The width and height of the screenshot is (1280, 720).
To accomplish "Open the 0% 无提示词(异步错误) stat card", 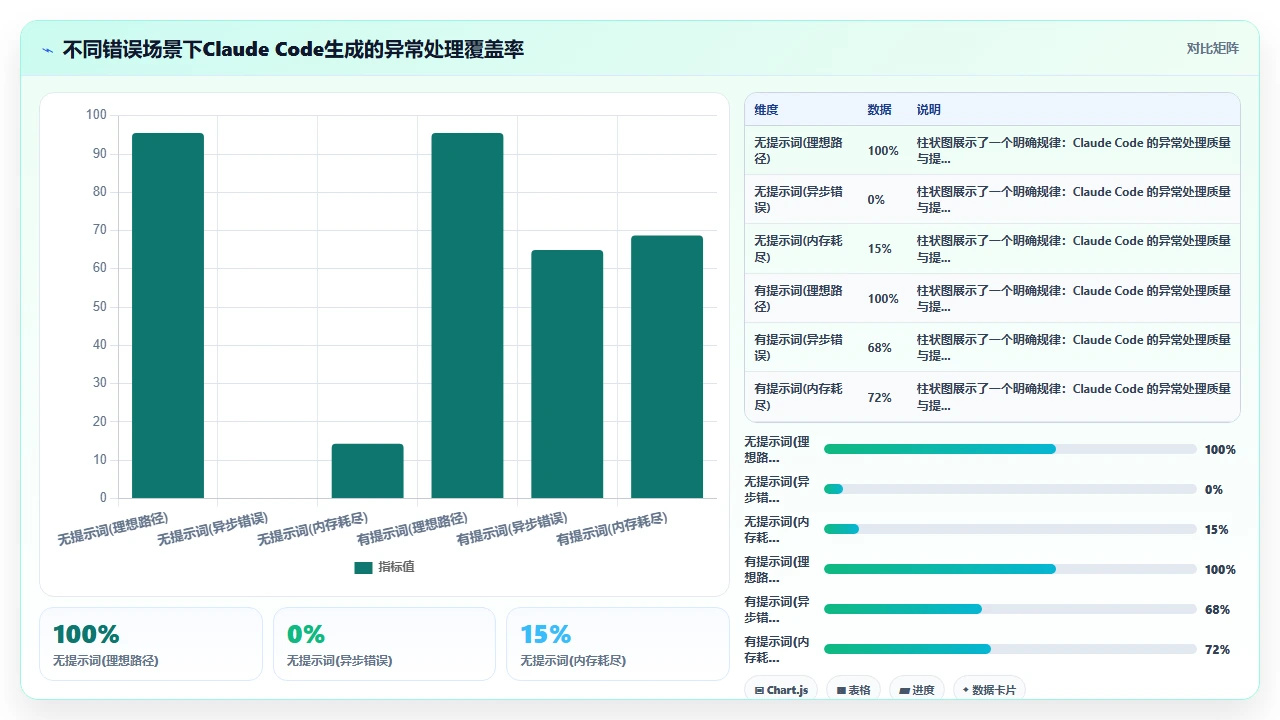I will pos(384,644).
